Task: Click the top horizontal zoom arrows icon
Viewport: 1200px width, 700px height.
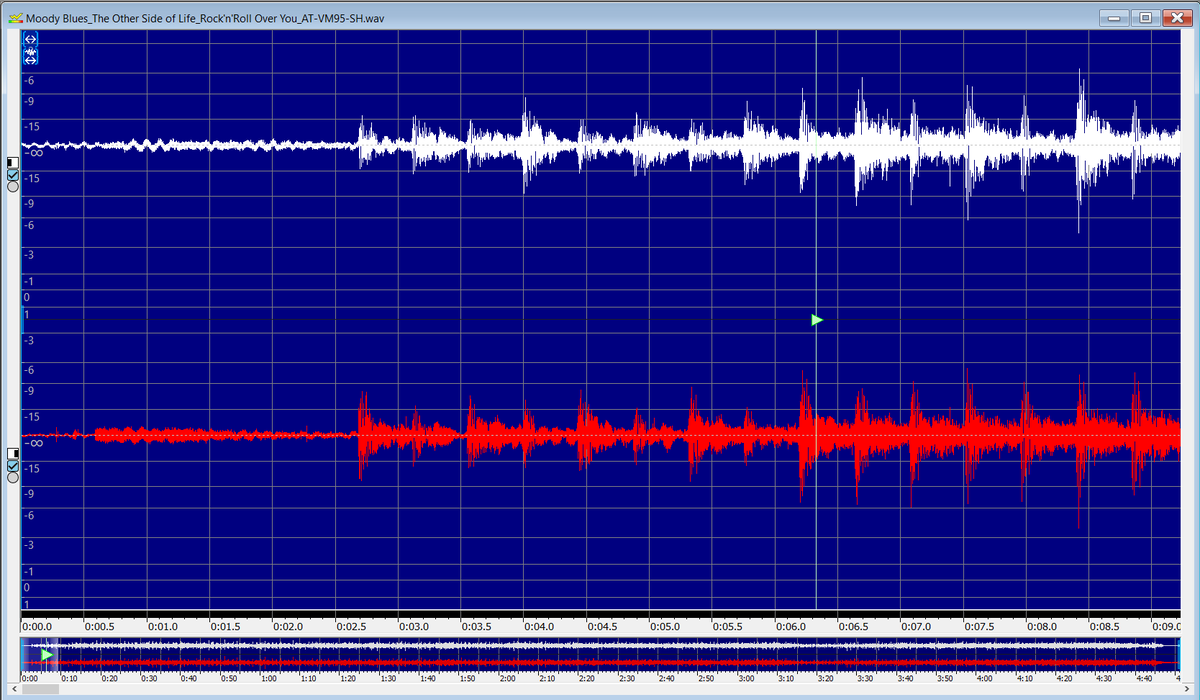Action: [x=31, y=39]
